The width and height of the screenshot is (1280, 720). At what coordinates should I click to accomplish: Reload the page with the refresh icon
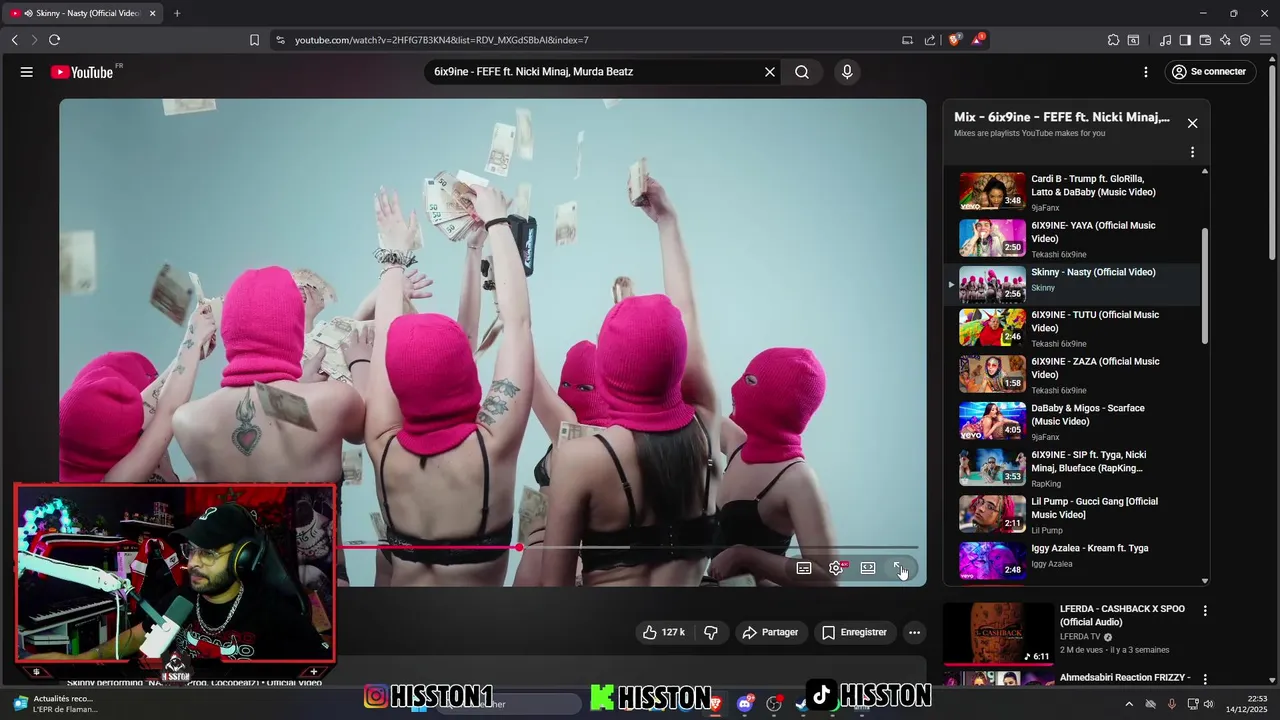tap(54, 40)
